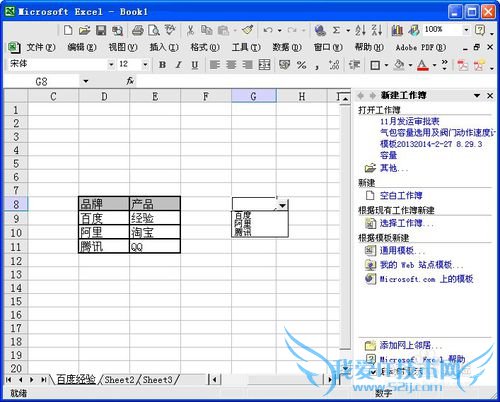Apply Underline formatting
The height and width of the screenshot is (402, 500).
pos(195,65)
